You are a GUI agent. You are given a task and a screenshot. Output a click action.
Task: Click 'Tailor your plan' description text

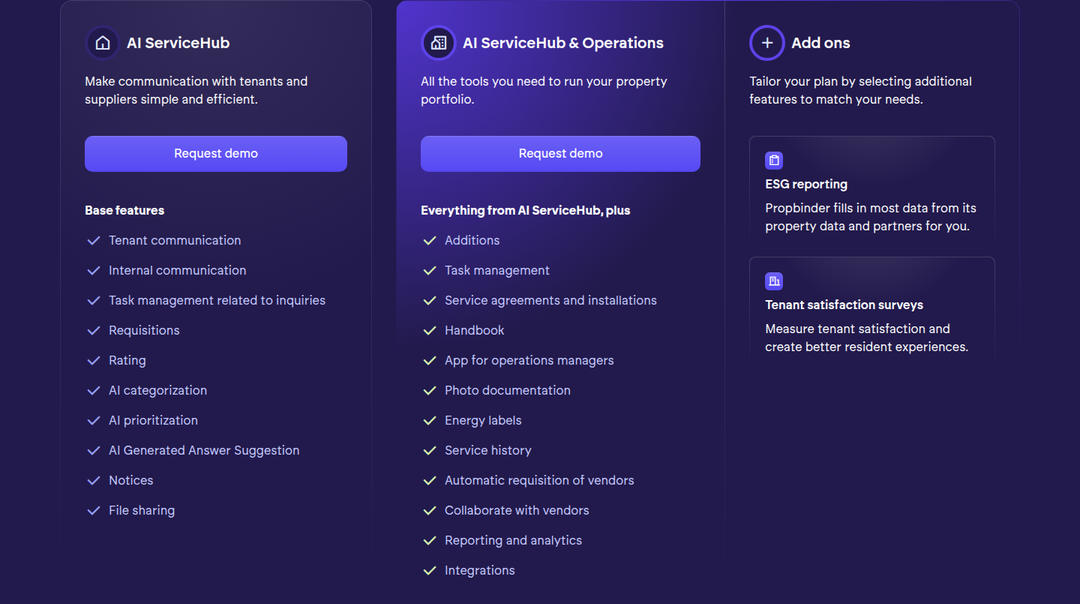tap(860, 90)
